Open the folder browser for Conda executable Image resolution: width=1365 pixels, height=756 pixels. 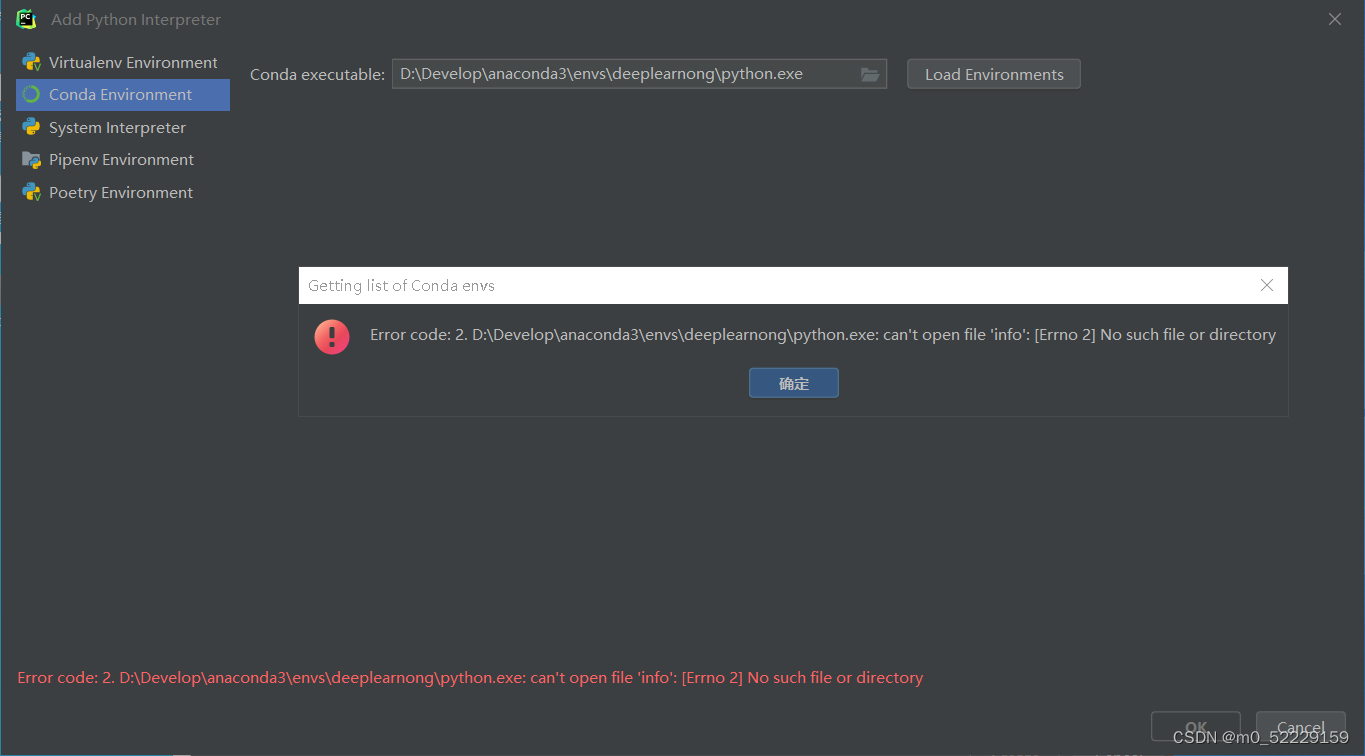tap(870, 74)
